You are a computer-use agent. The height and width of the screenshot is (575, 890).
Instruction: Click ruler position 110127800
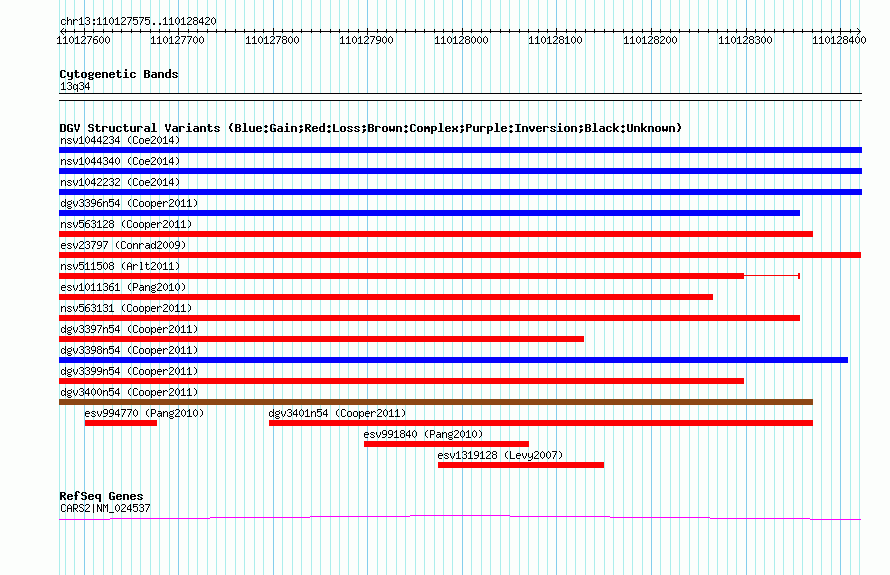pos(272,40)
